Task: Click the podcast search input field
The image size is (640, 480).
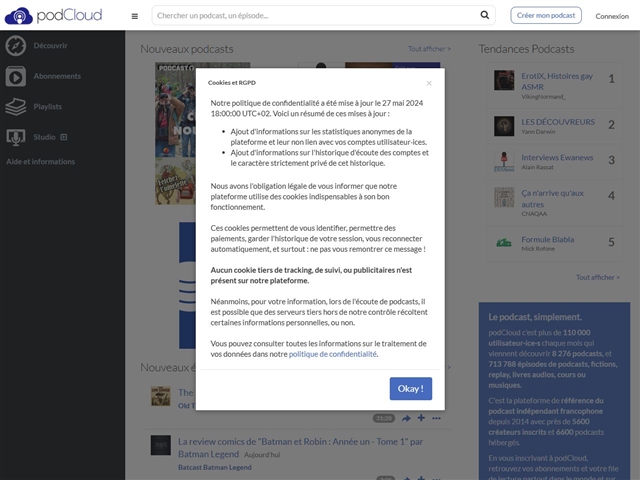Action: point(315,16)
